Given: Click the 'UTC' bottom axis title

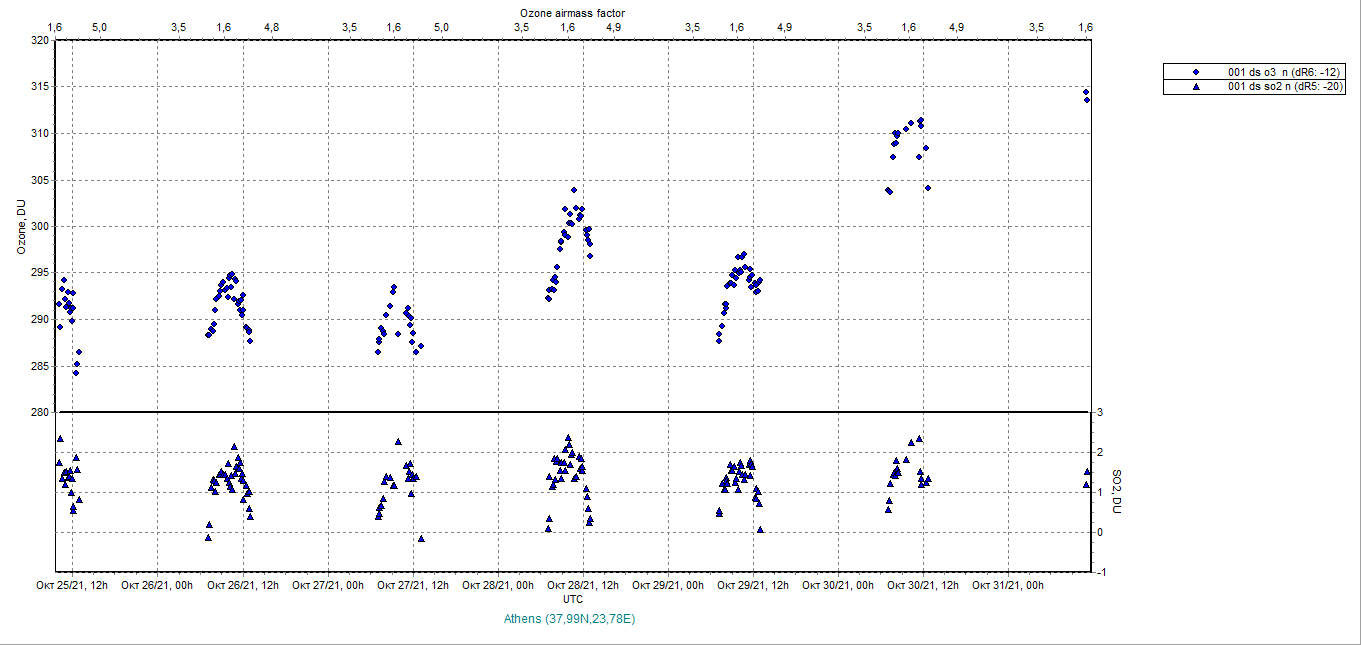Looking at the screenshot, I should coord(573,599).
